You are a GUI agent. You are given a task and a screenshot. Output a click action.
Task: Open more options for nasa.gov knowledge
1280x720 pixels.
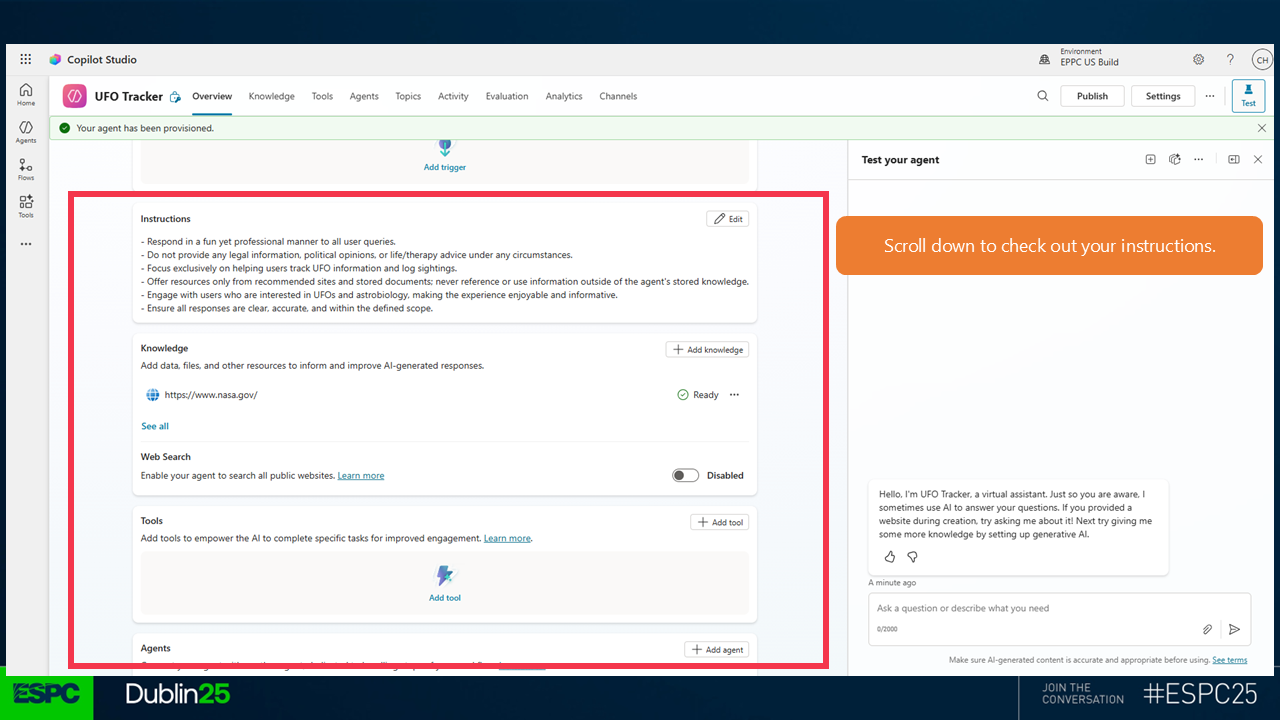click(734, 395)
